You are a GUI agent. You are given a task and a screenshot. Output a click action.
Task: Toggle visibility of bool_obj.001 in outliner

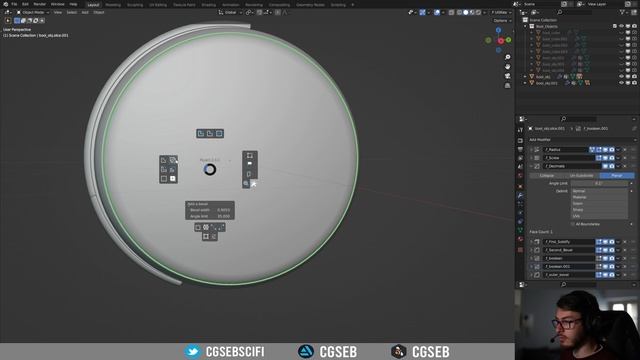[x=621, y=83]
